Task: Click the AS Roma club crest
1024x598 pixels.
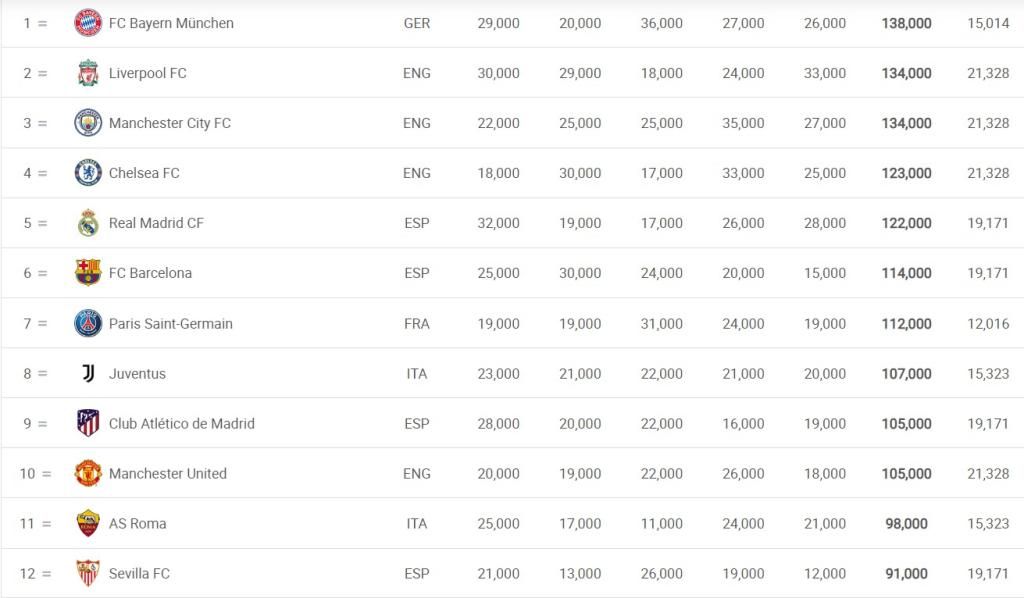Action: click(88, 523)
